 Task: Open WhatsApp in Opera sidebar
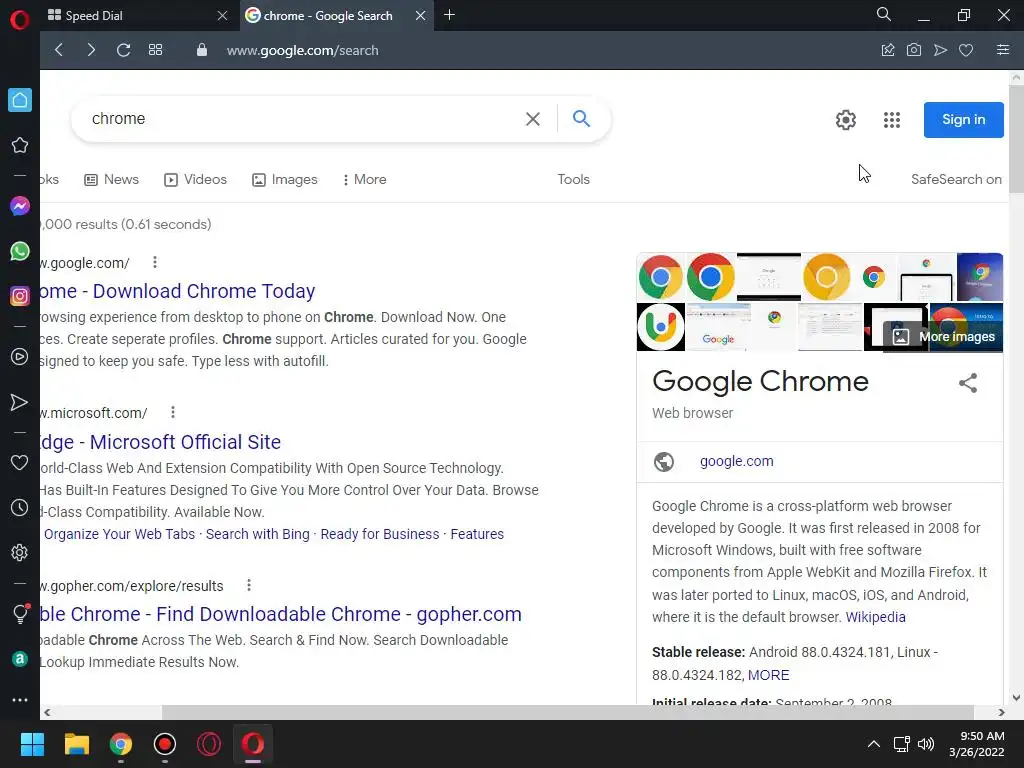point(20,251)
